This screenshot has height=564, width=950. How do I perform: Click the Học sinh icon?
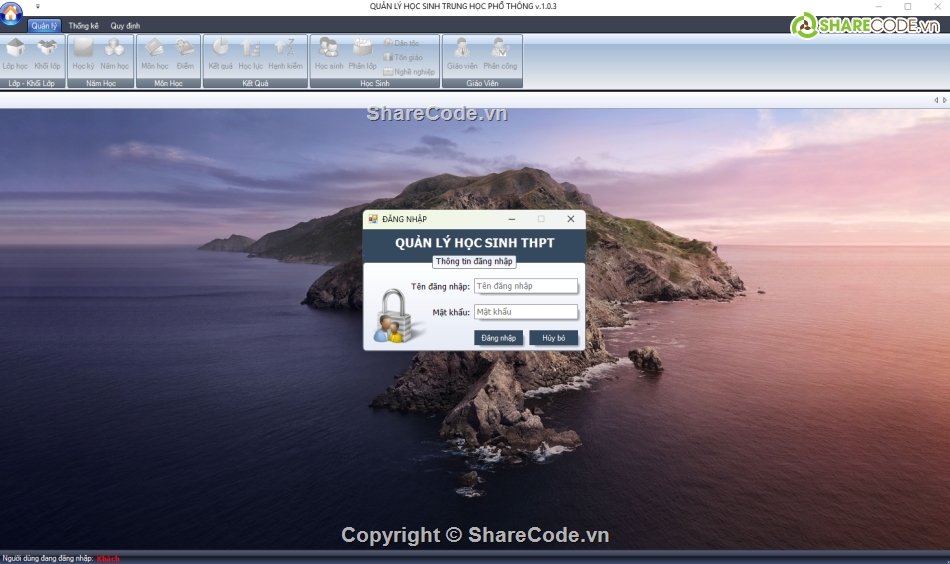pyautogui.click(x=329, y=53)
